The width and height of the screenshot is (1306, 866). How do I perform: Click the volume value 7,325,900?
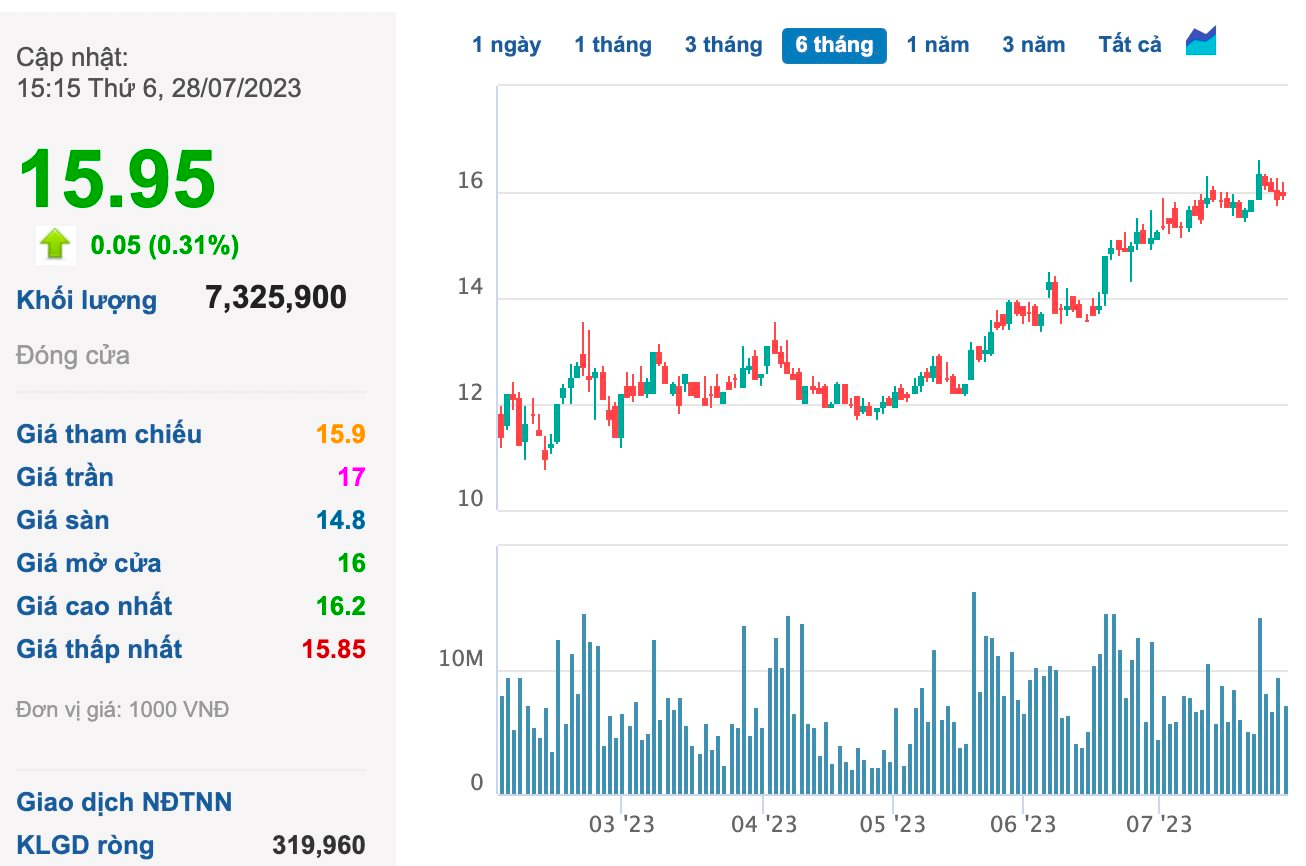[x=276, y=297]
